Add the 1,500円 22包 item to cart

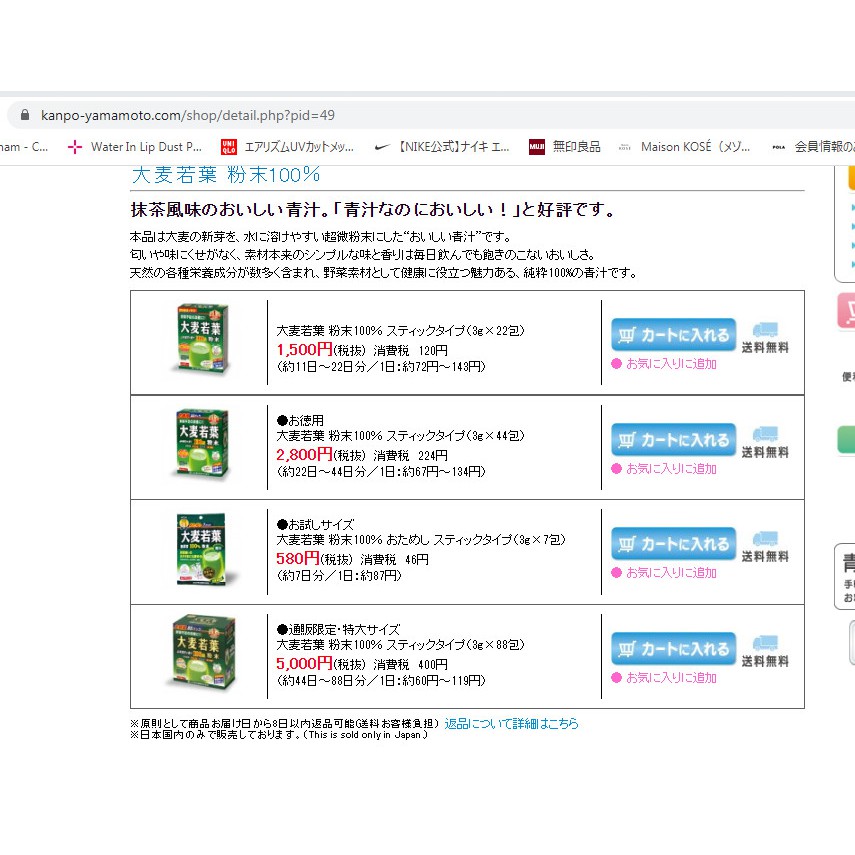coord(673,334)
